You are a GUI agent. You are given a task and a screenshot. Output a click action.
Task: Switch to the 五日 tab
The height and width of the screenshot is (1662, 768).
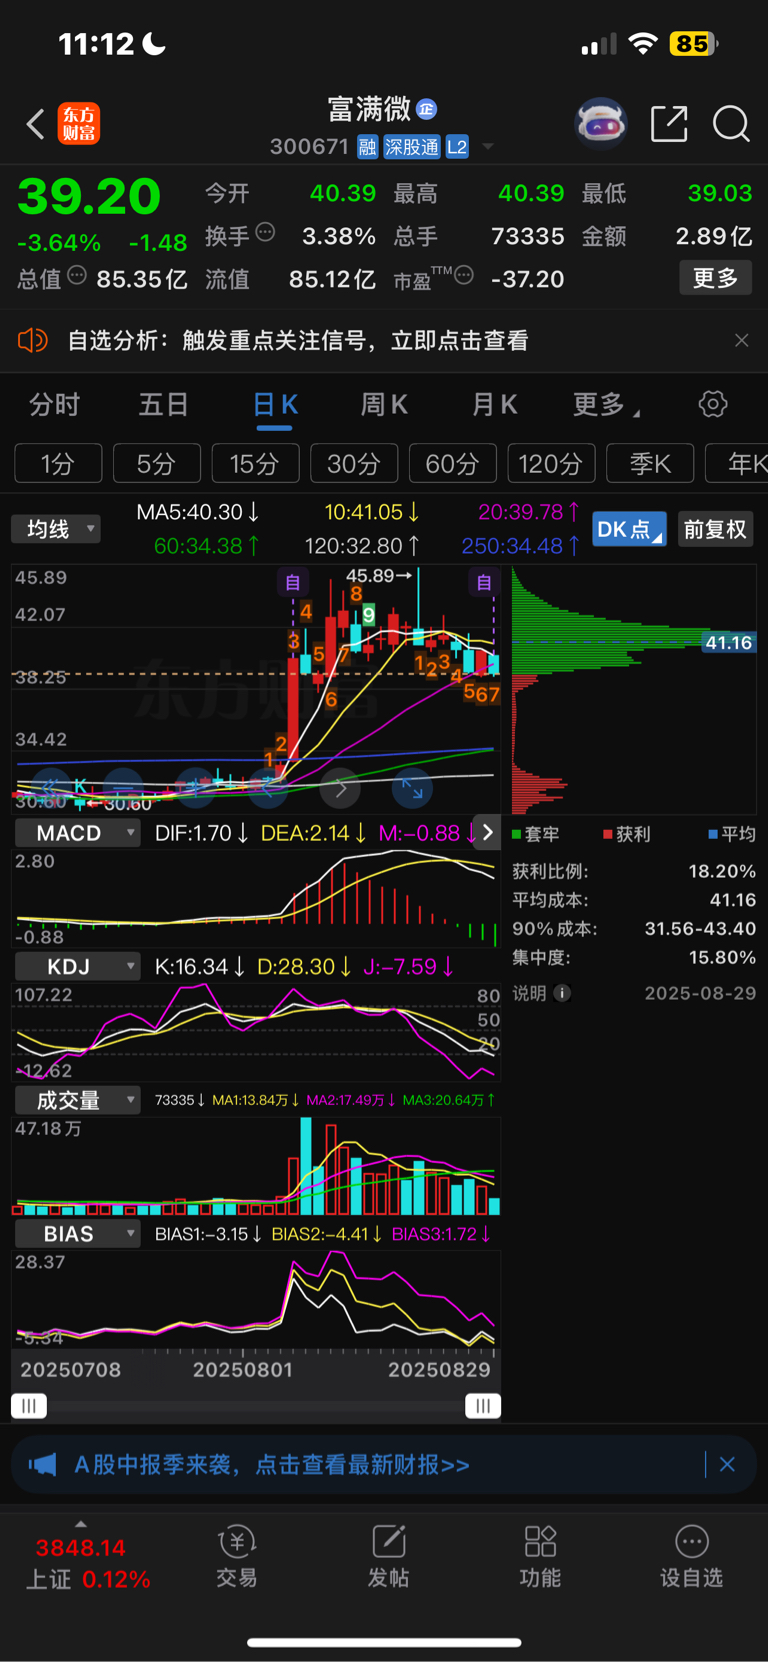[x=163, y=404]
